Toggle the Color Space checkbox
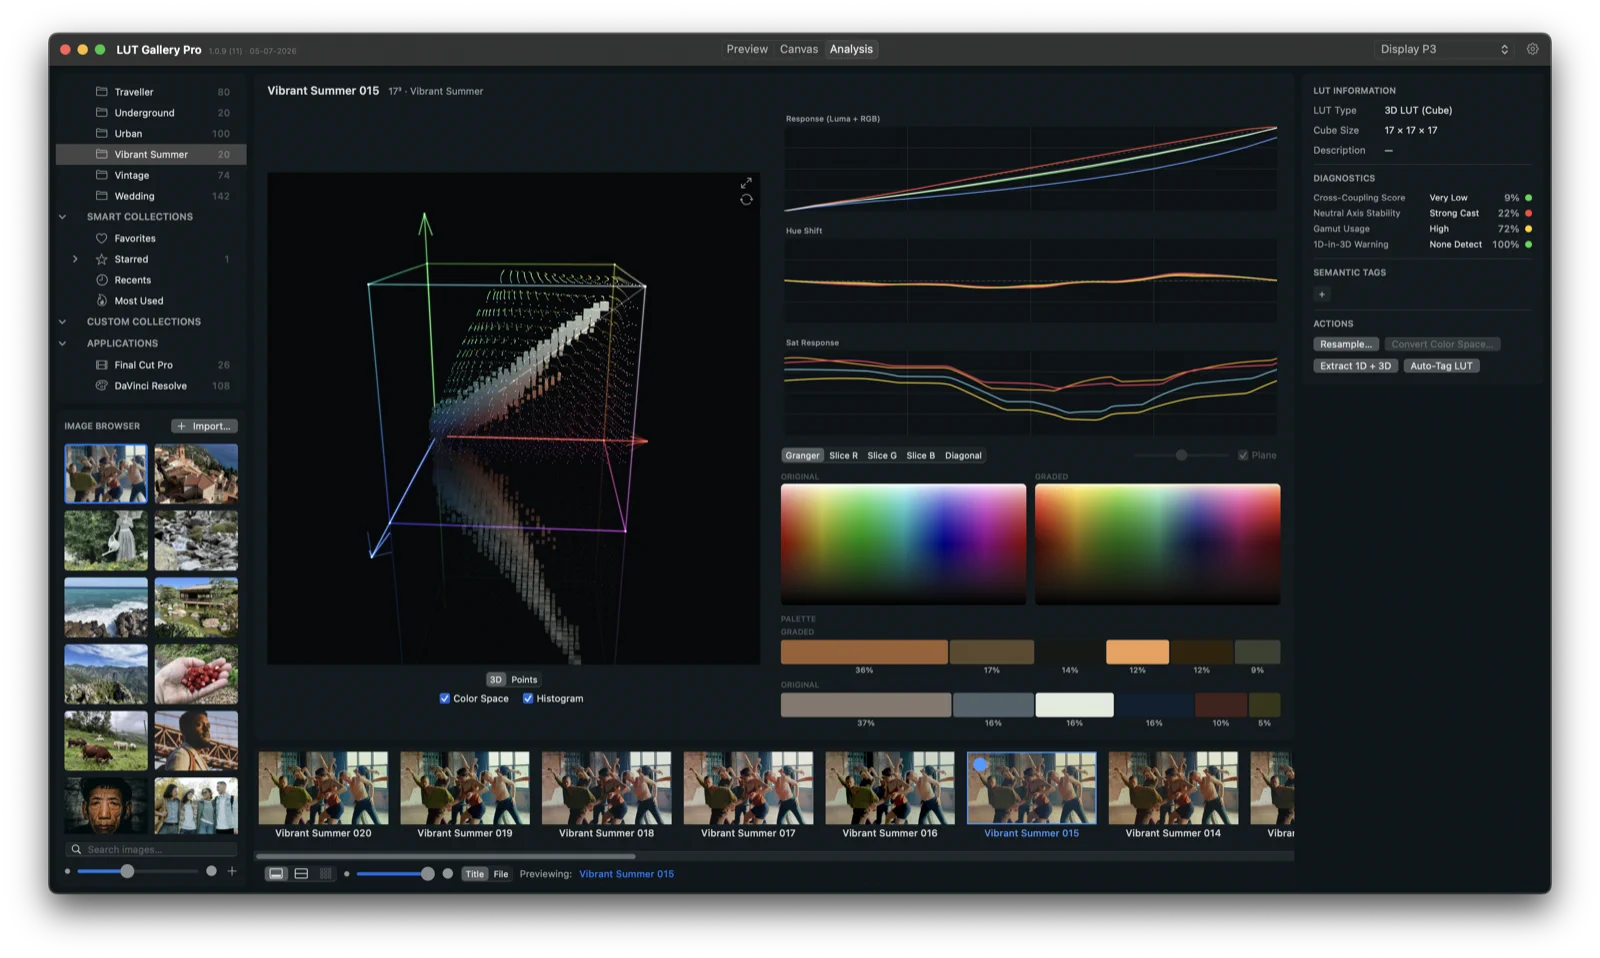The height and width of the screenshot is (958, 1600). point(445,698)
